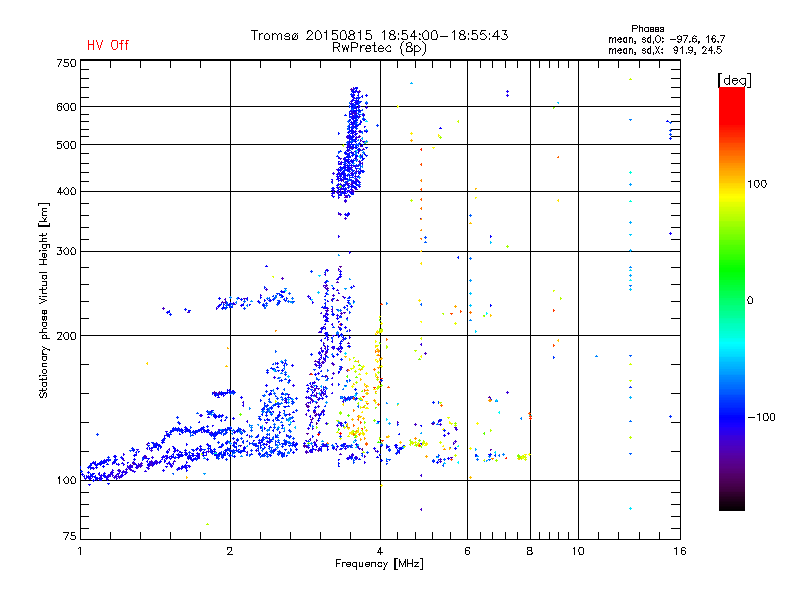Image resolution: width=800 pixels, height=600 pixels.
Task: Click the red 'HV Off' label
Action: coord(108,45)
